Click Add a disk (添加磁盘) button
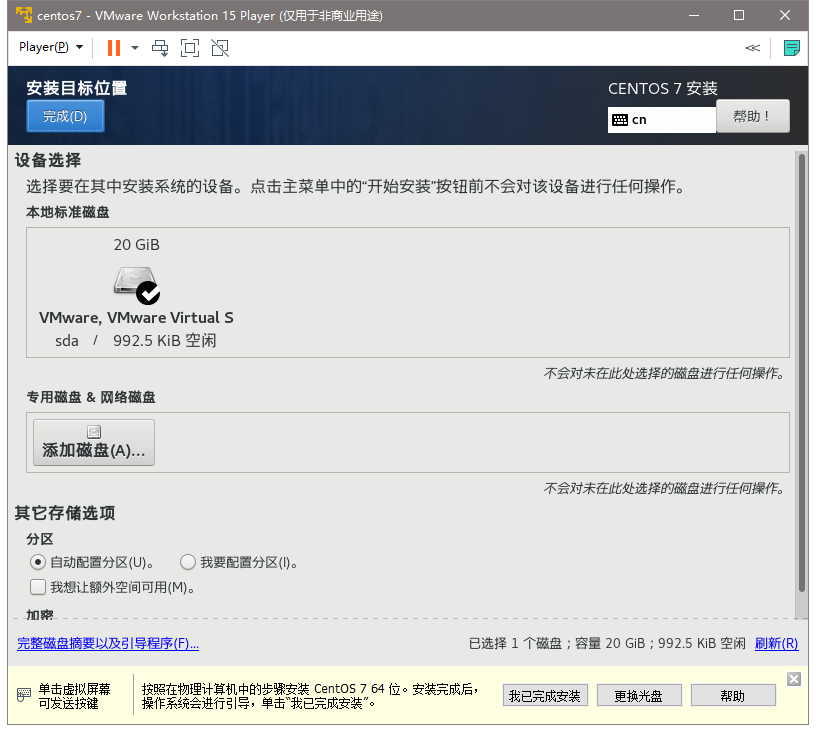816x732 pixels. 94,442
